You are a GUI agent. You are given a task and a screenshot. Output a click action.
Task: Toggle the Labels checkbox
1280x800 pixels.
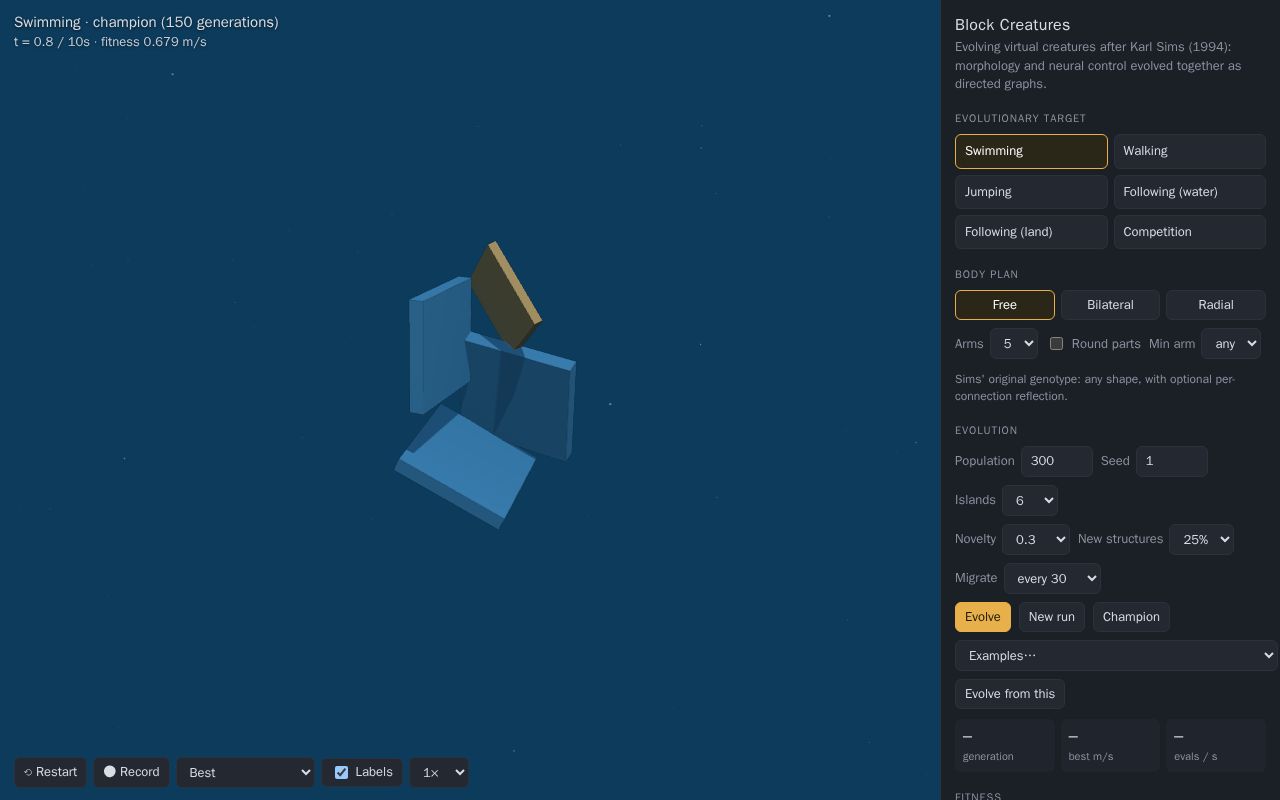(341, 772)
